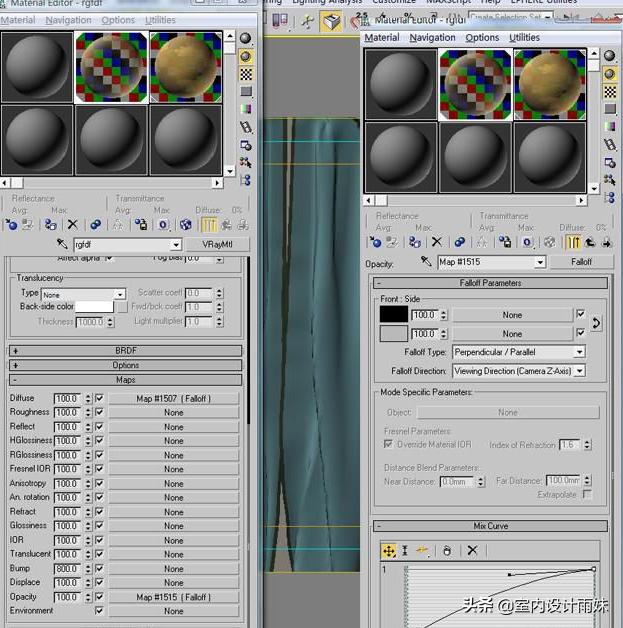Click Opacity Map #1515 (Falloff) button
The height and width of the screenshot is (628, 623).
coord(173,597)
